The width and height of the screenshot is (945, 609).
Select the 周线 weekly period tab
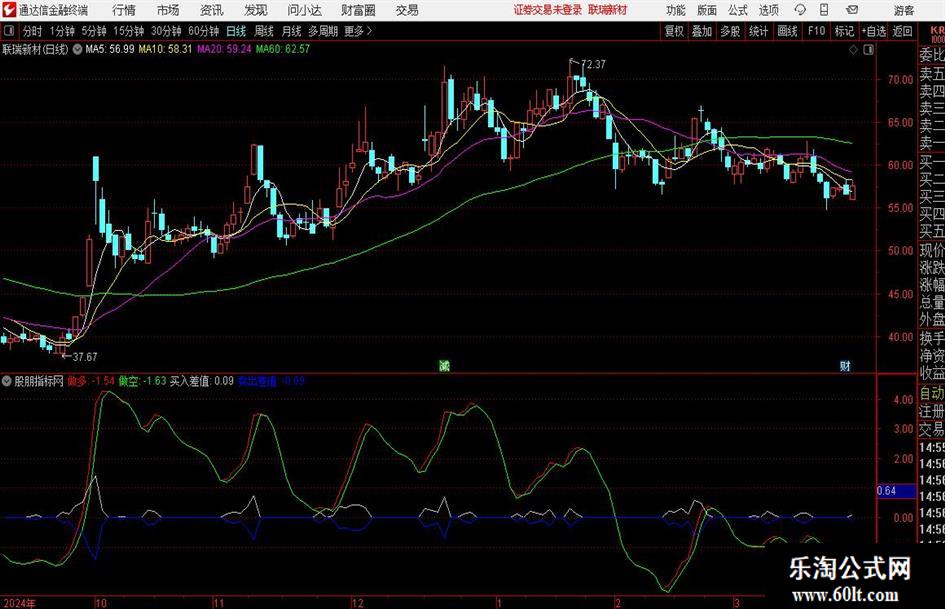pyautogui.click(x=264, y=31)
